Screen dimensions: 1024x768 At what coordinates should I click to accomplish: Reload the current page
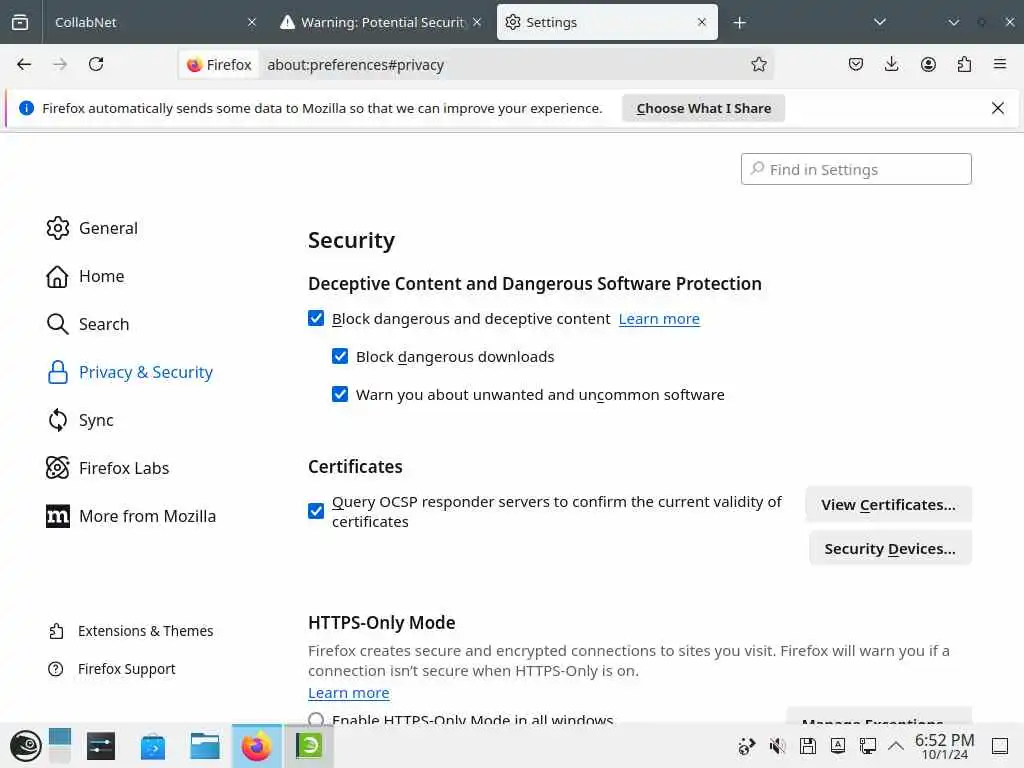coord(96,64)
